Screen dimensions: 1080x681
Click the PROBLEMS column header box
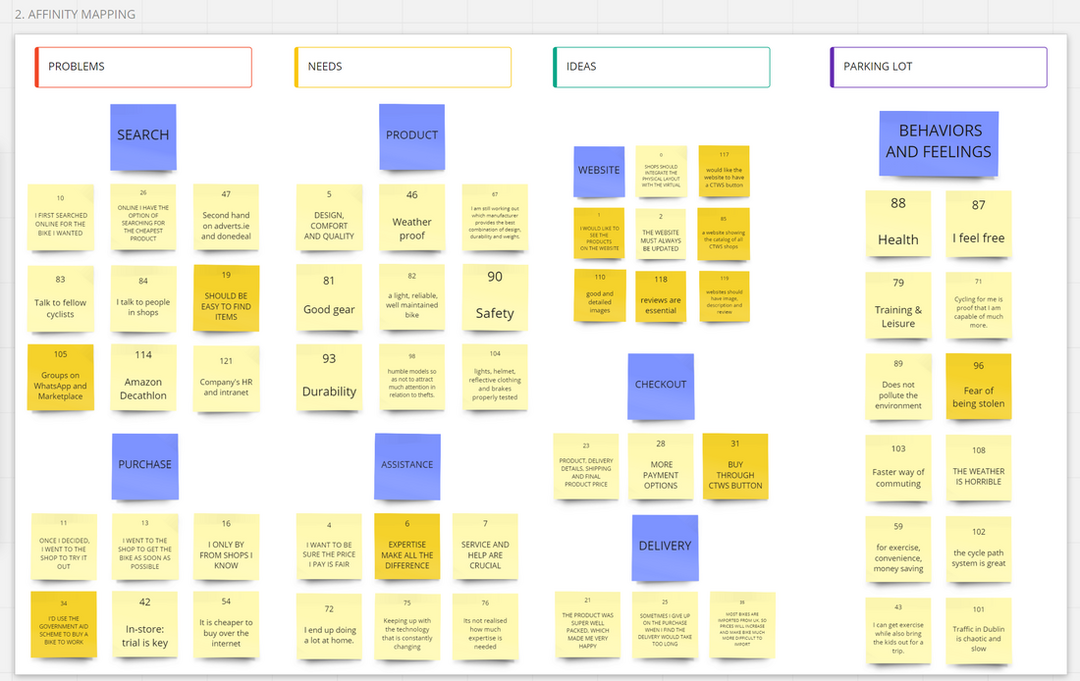point(143,67)
